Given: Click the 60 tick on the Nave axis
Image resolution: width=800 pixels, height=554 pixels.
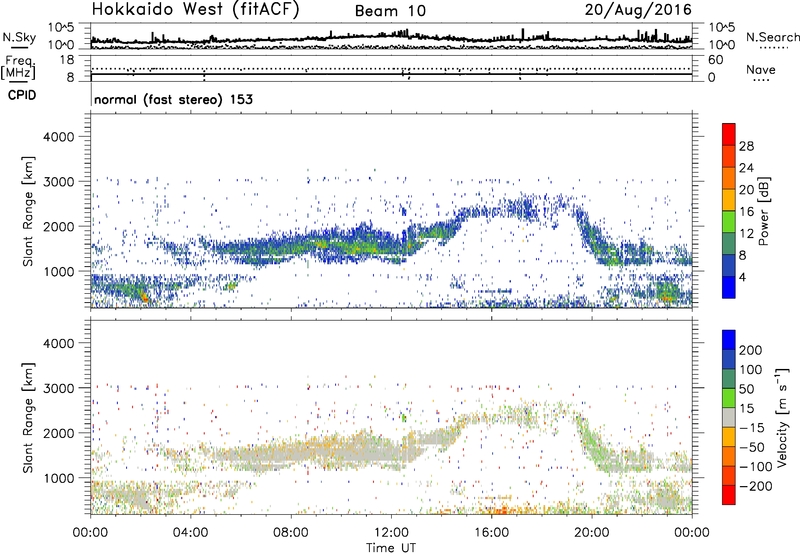Looking at the screenshot, I should point(716,60).
